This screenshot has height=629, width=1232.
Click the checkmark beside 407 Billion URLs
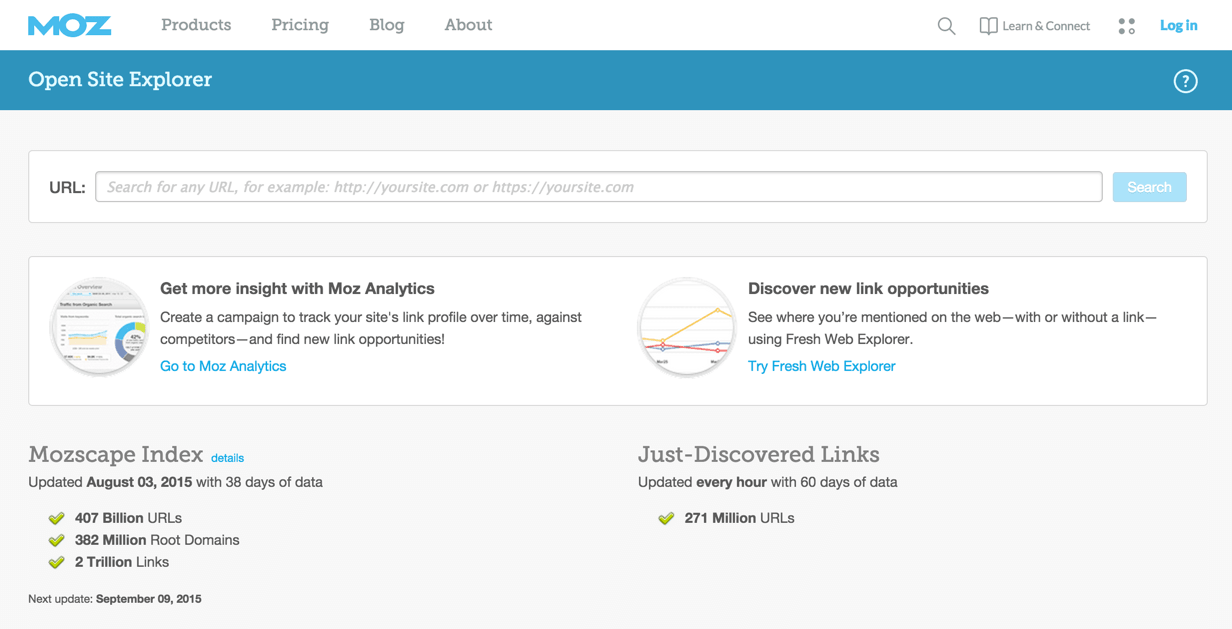[x=57, y=518]
